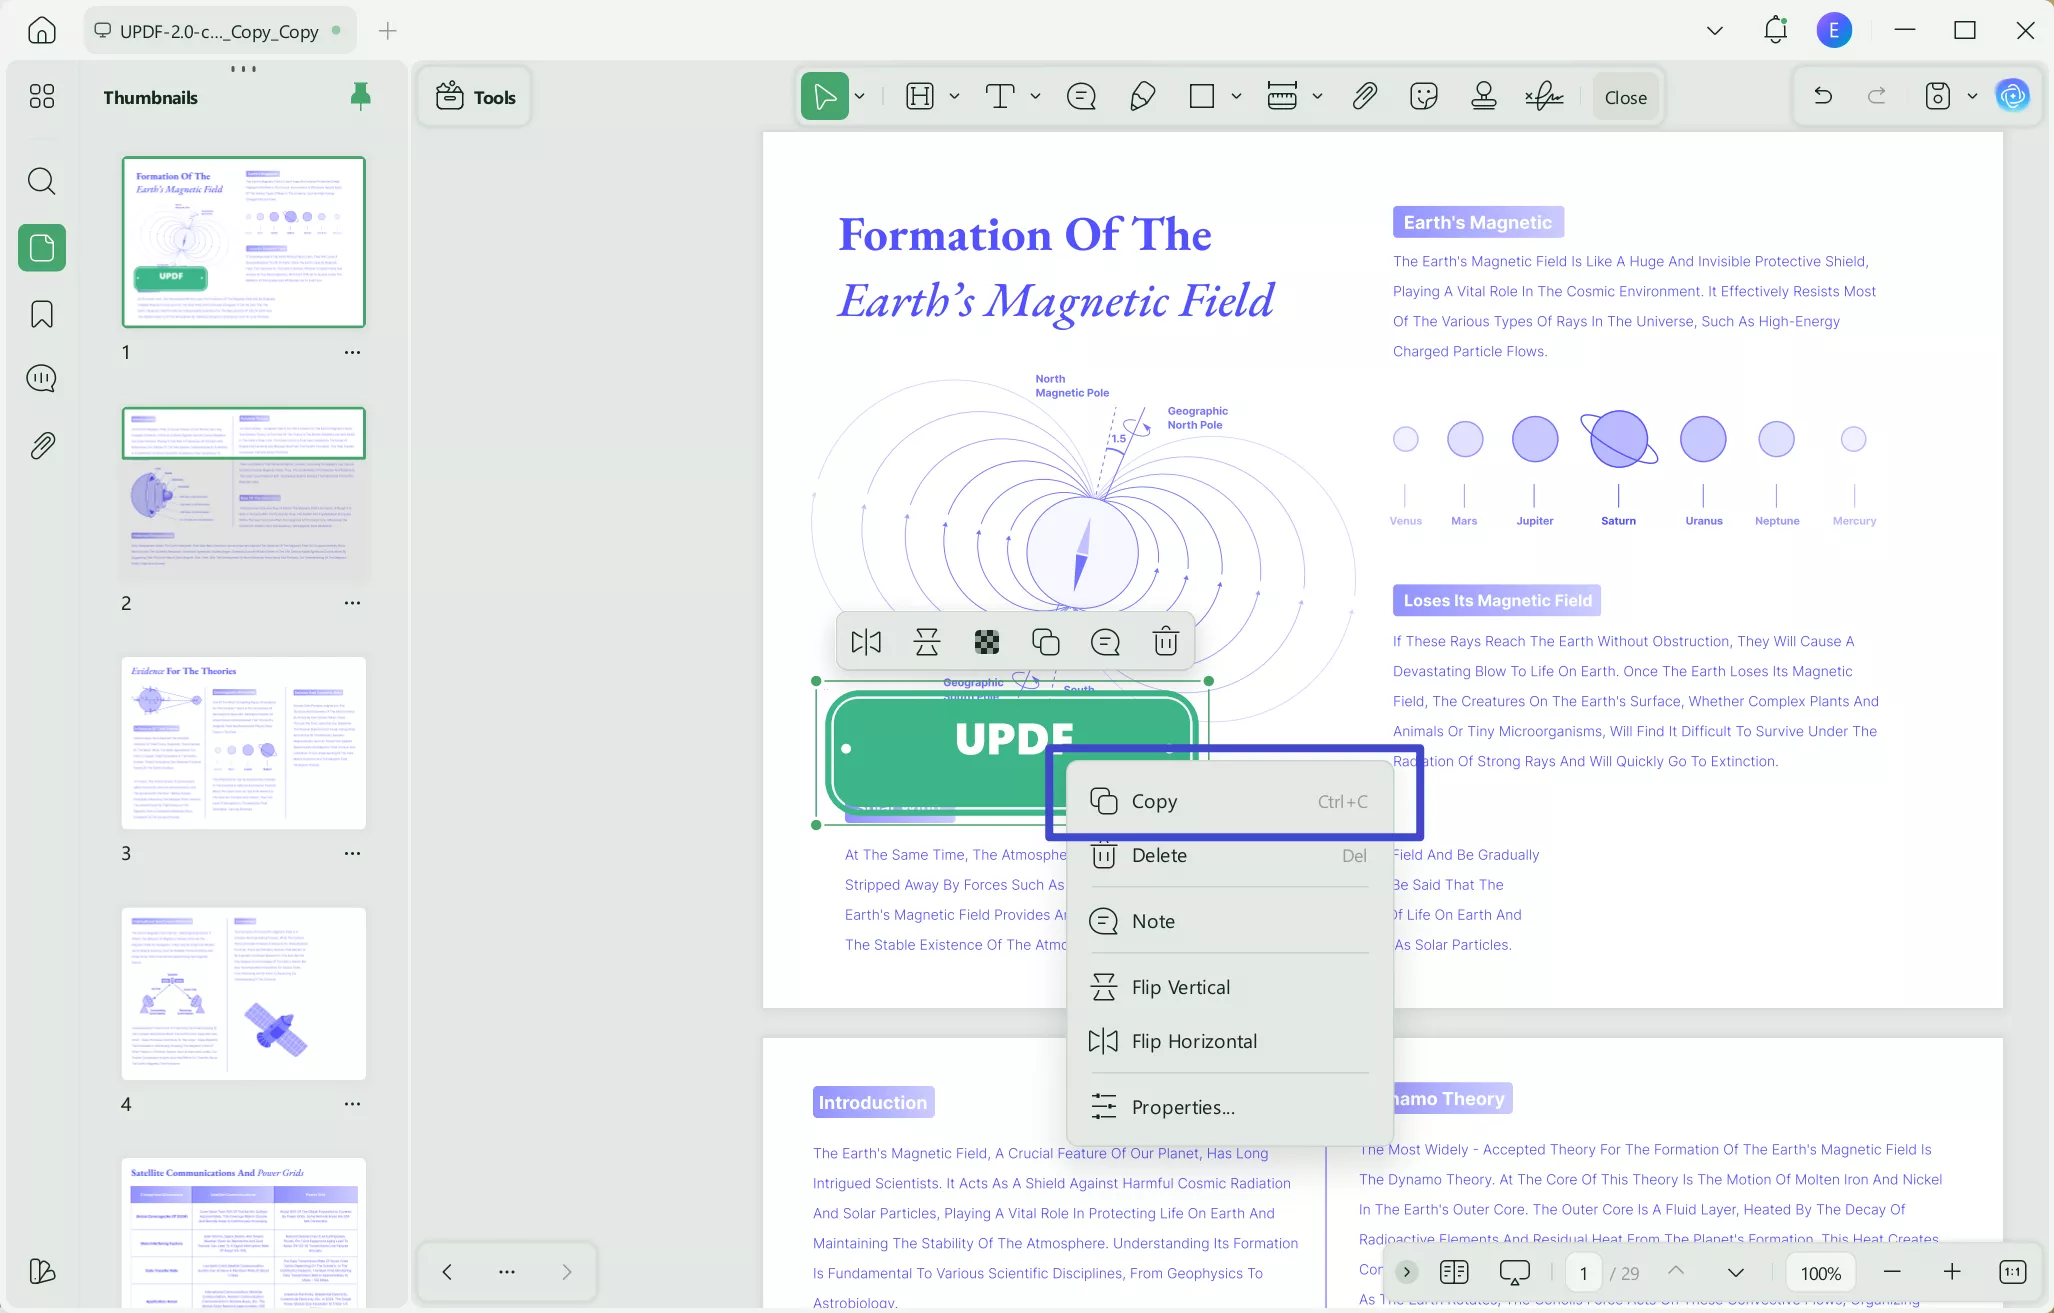Select Flip Horizontal menu entry
Viewport: 2054px width, 1313px height.
[1194, 1041]
